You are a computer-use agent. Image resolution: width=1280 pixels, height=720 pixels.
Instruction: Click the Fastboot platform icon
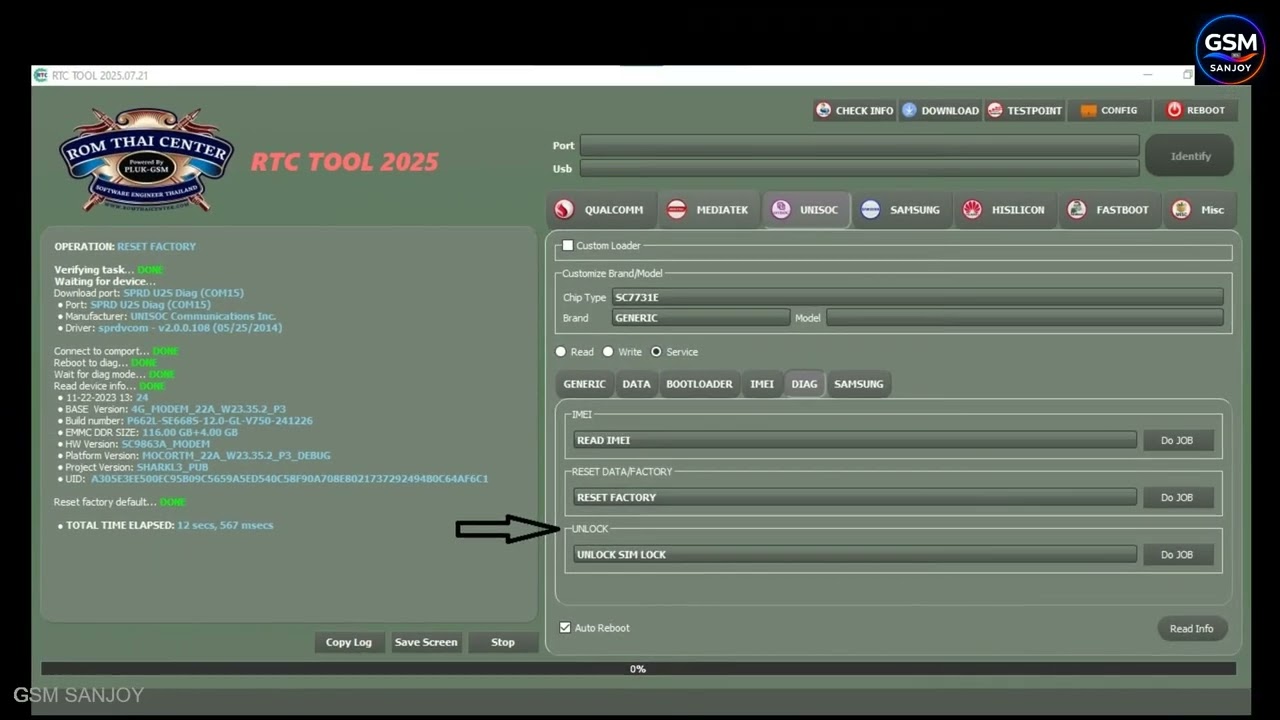click(1077, 210)
